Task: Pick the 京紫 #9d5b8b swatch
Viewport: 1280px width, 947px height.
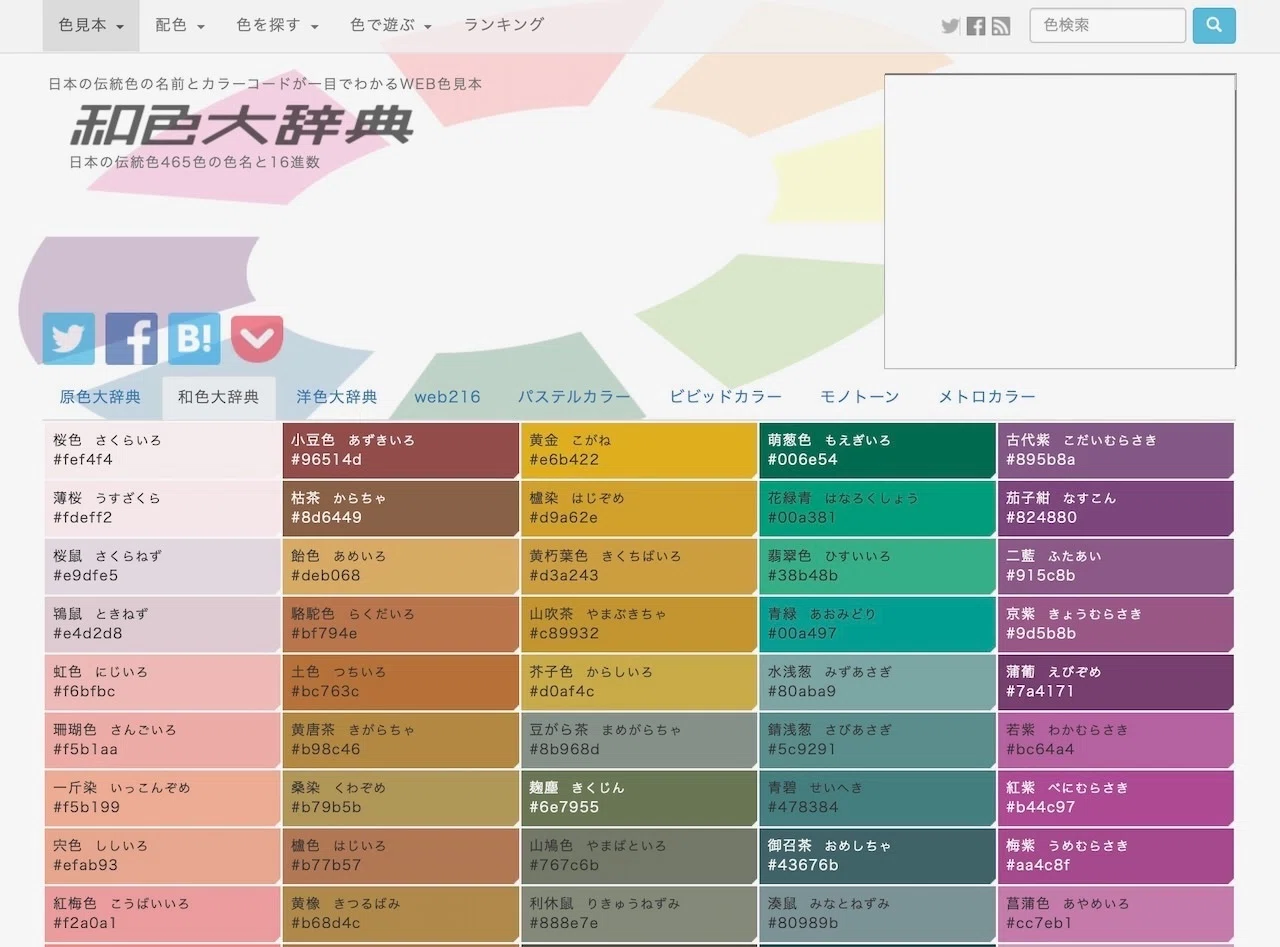Action: pos(1116,624)
